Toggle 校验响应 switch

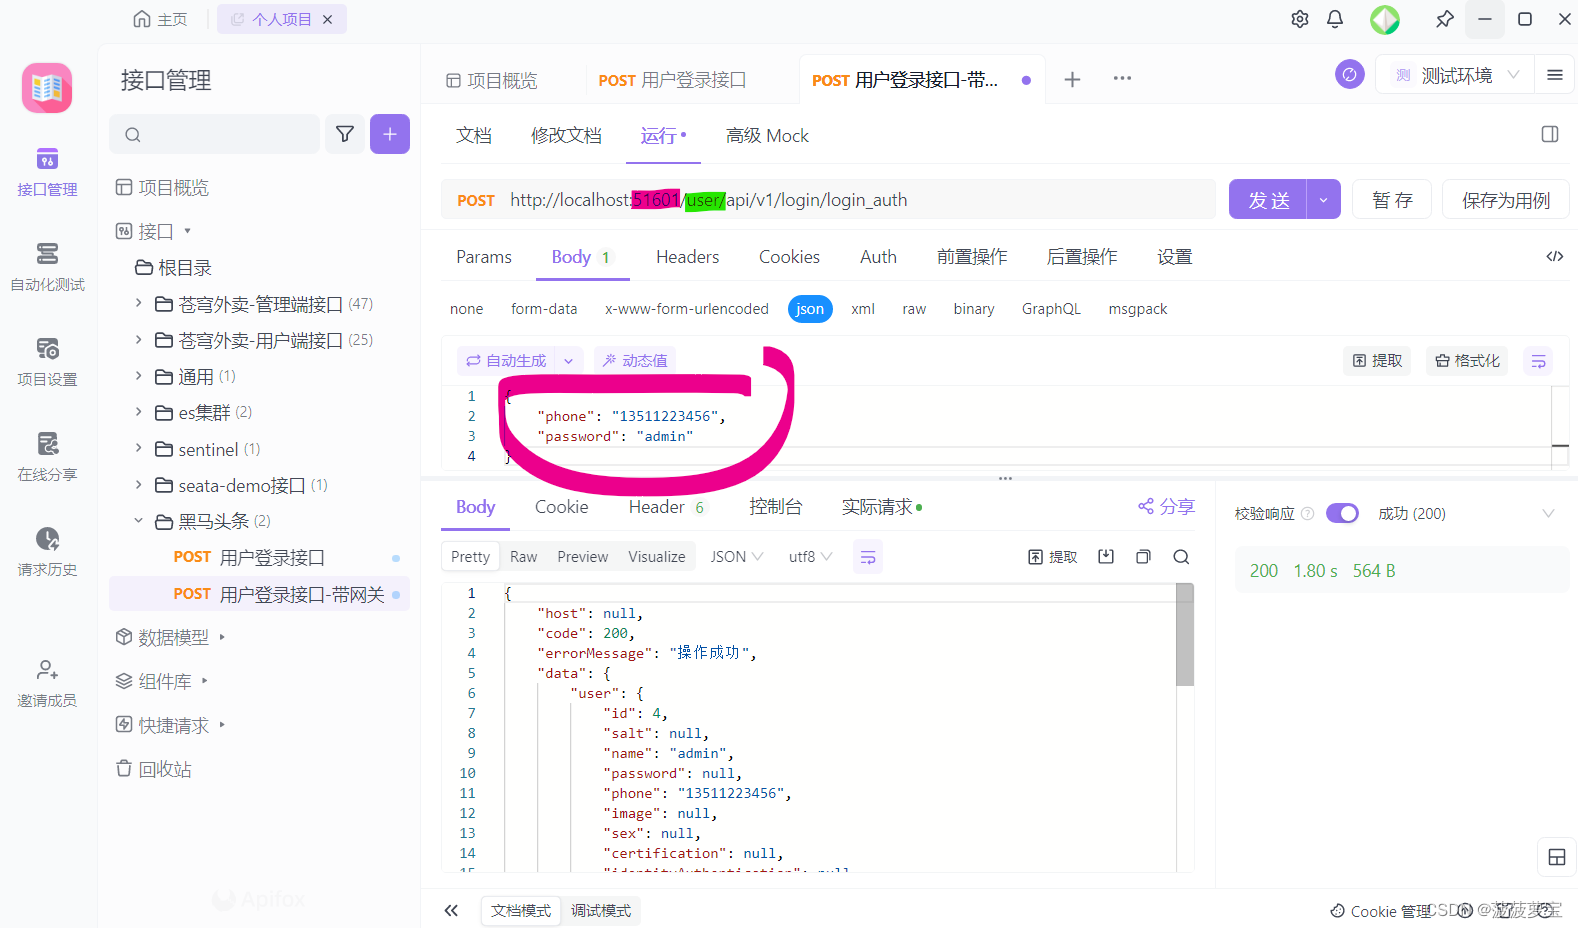[1342, 513]
